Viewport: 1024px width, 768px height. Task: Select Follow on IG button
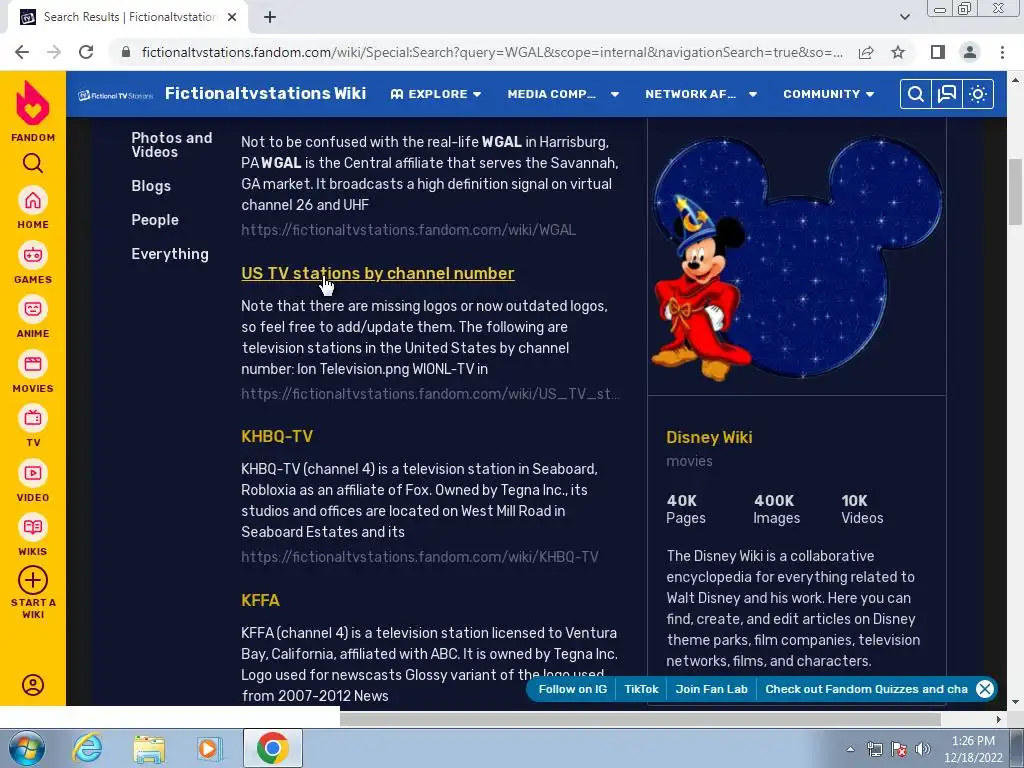click(572, 689)
